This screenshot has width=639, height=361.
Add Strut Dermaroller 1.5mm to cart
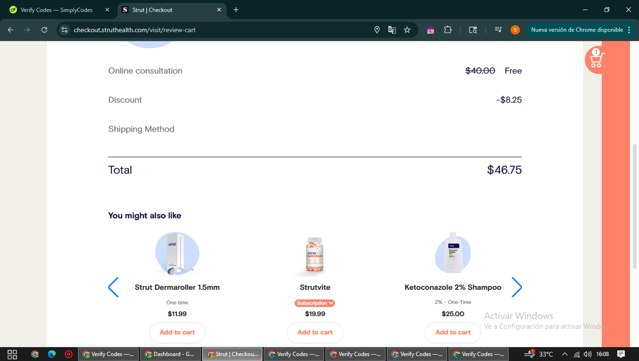coord(177,332)
